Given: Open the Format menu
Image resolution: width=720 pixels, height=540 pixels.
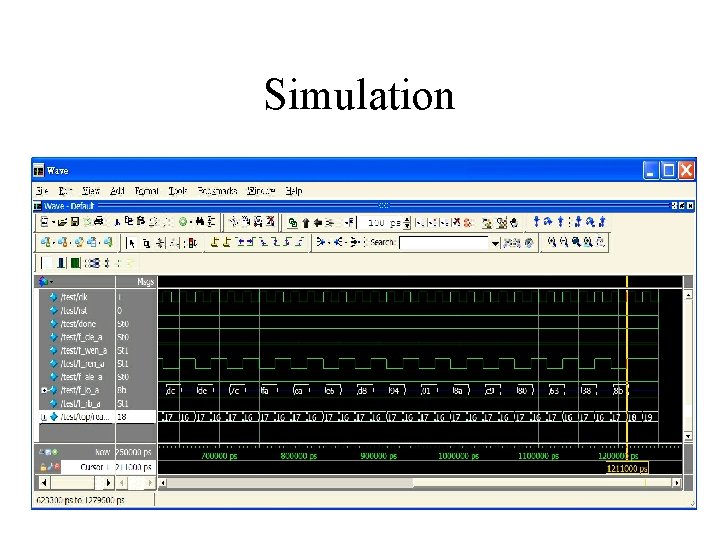Looking at the screenshot, I should click(x=146, y=191).
